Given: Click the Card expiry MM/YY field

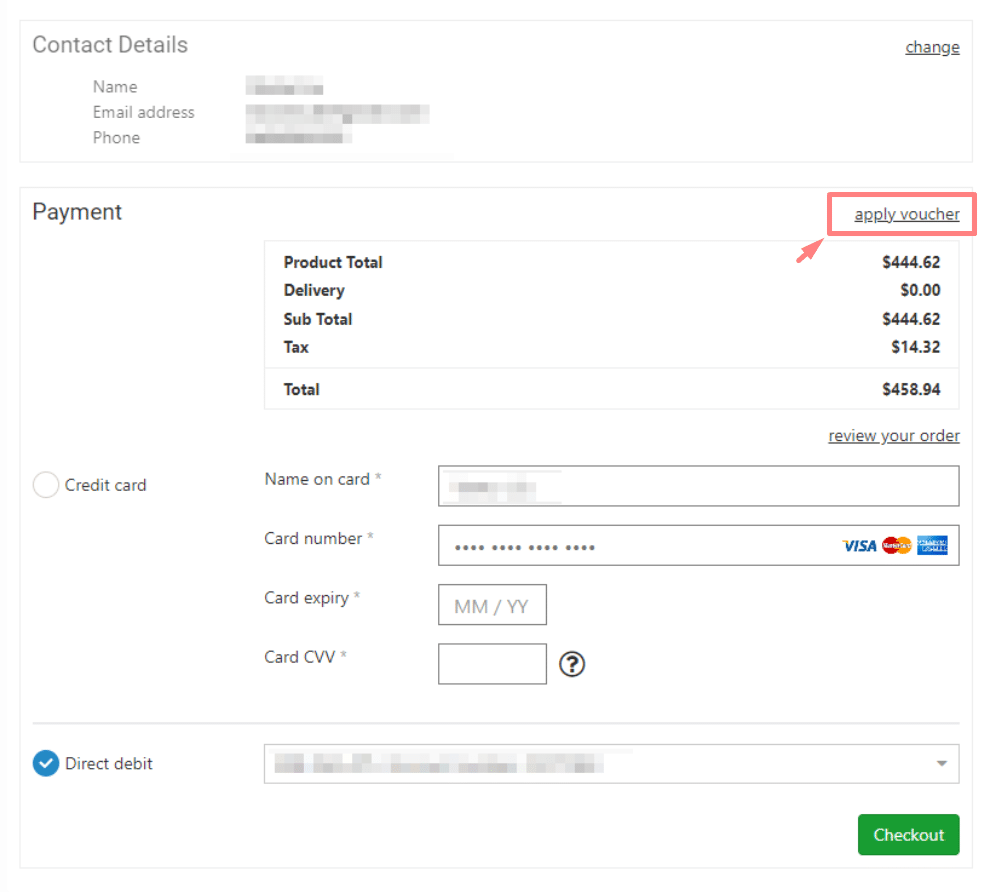Looking at the screenshot, I should (x=492, y=604).
